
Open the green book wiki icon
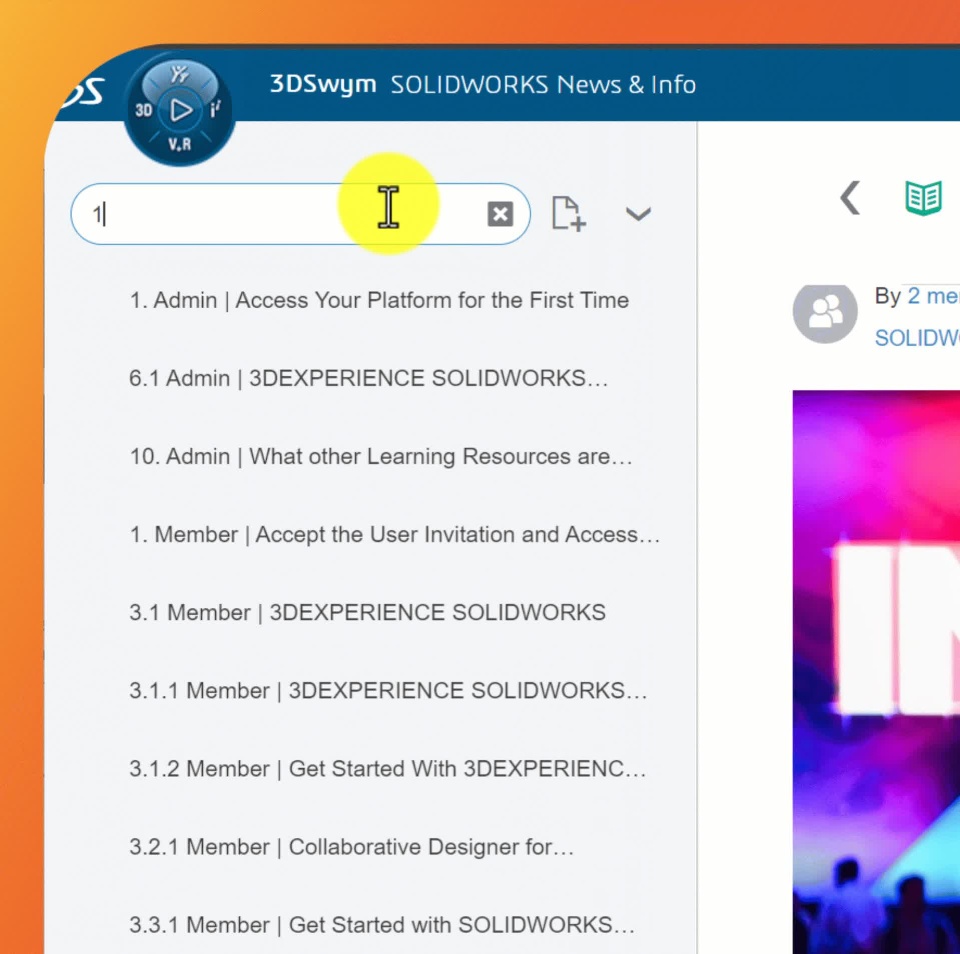coord(923,198)
